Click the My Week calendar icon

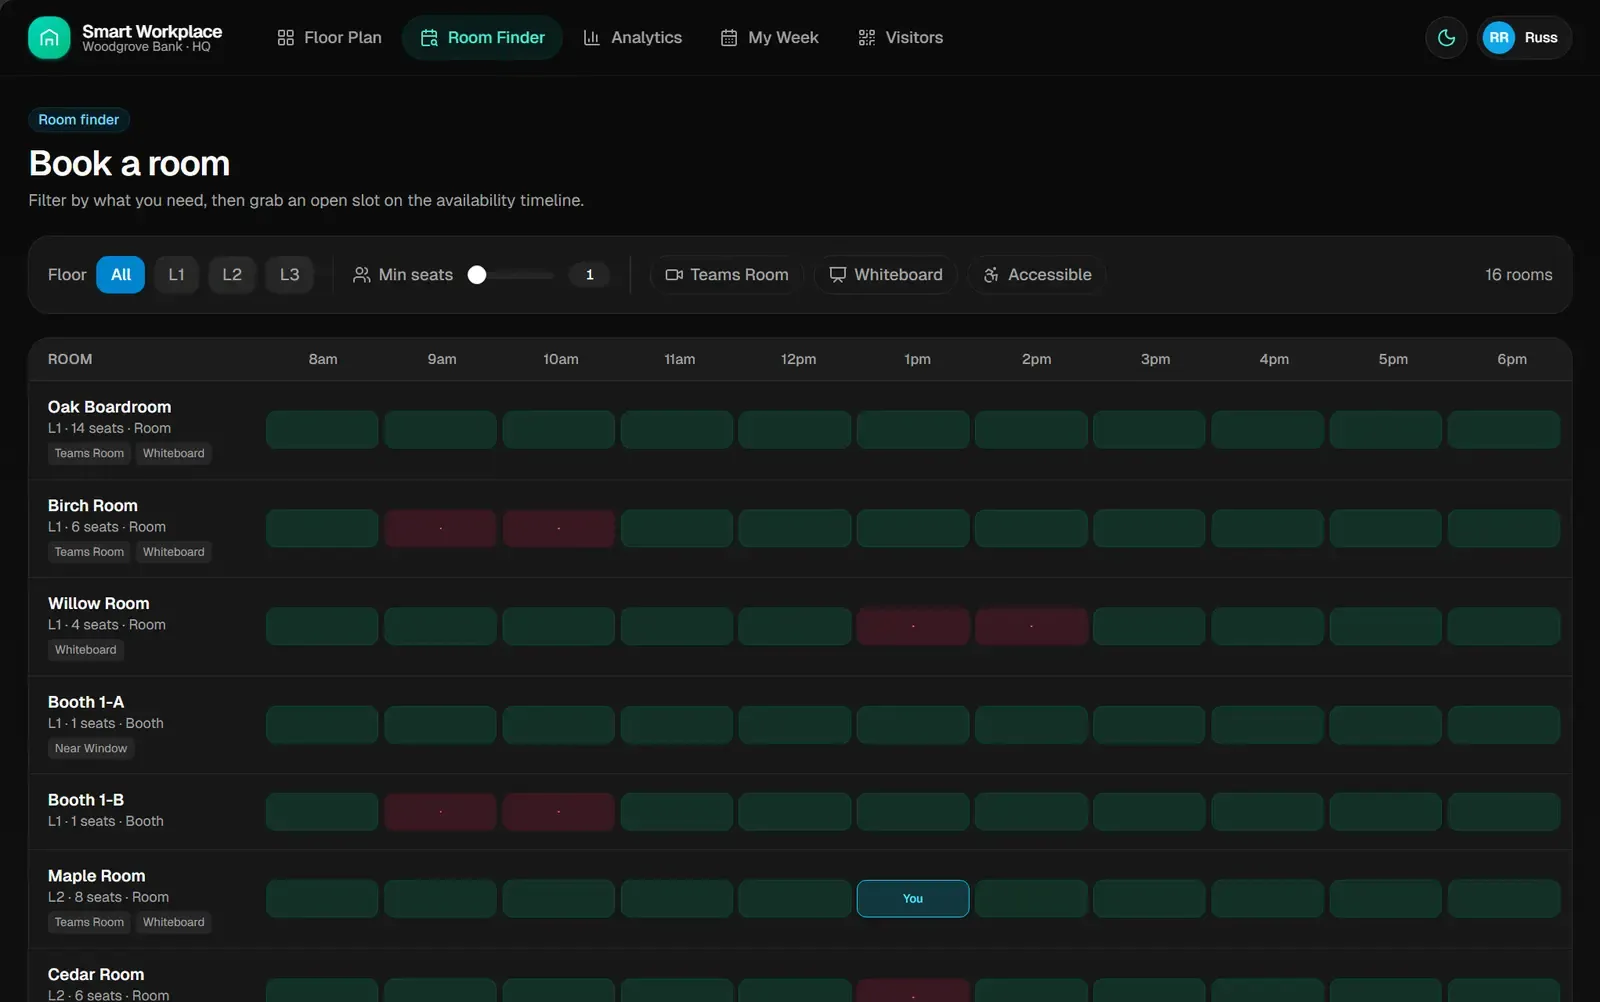pos(729,38)
